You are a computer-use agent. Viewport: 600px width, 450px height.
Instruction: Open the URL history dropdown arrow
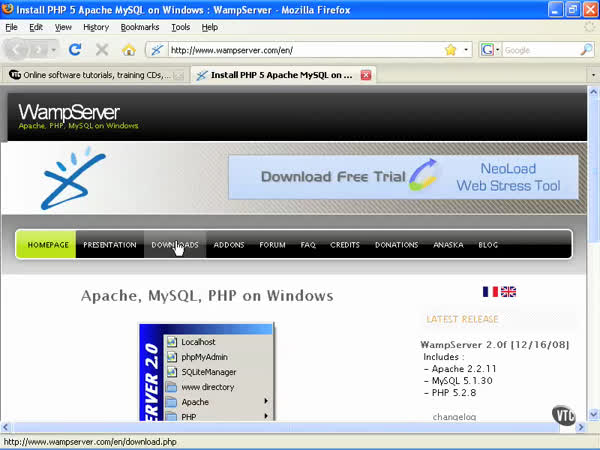[465, 49]
